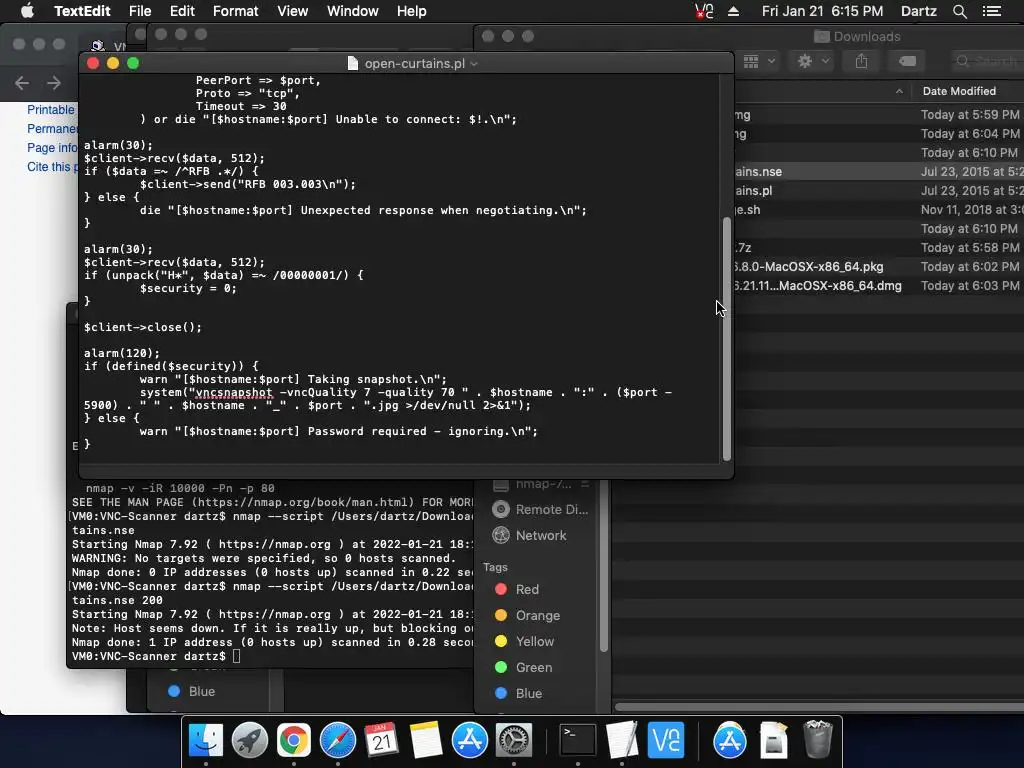
Task: Select the Orange tag in Finder sidebar
Action: (x=527, y=615)
